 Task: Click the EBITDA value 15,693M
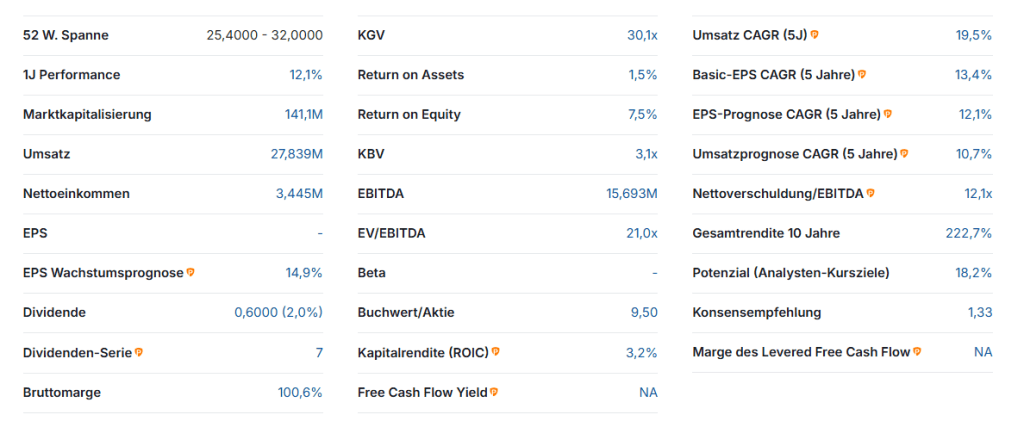[x=632, y=193]
